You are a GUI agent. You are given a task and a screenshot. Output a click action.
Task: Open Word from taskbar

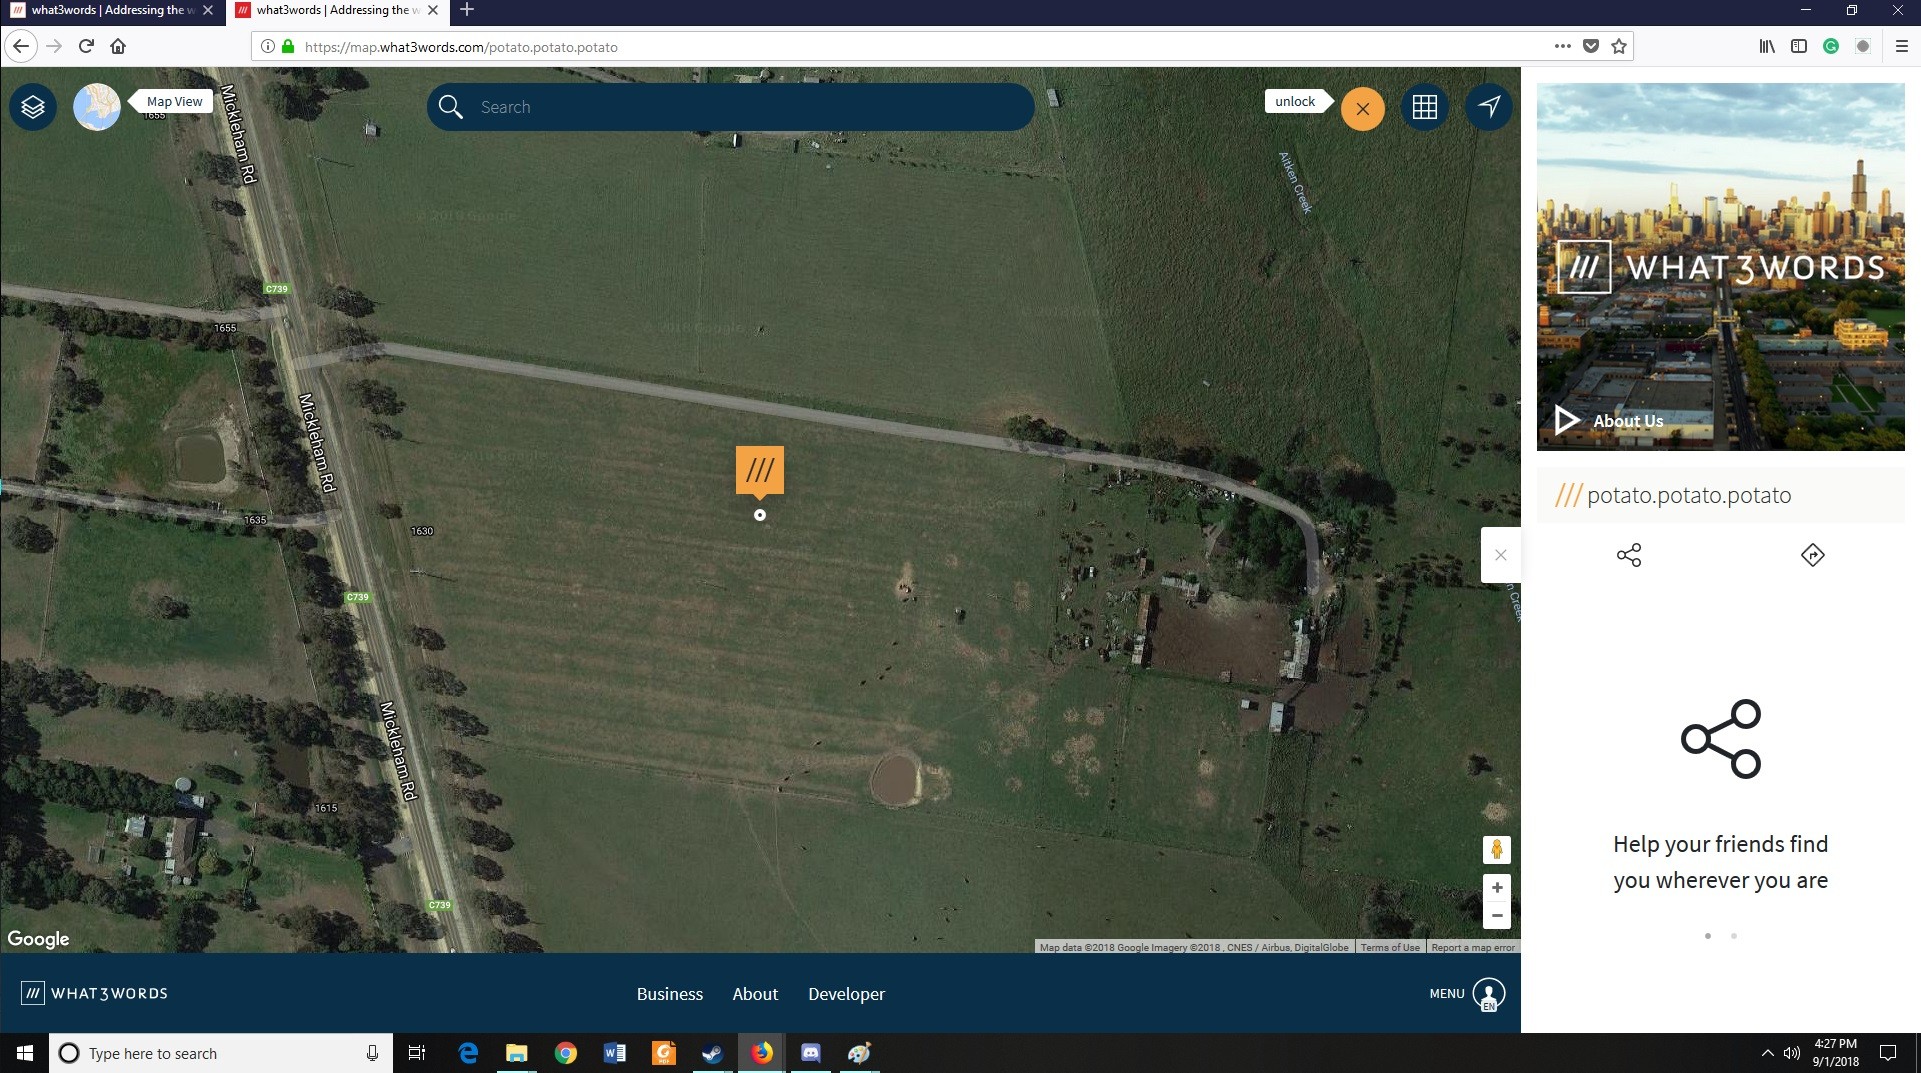(615, 1053)
